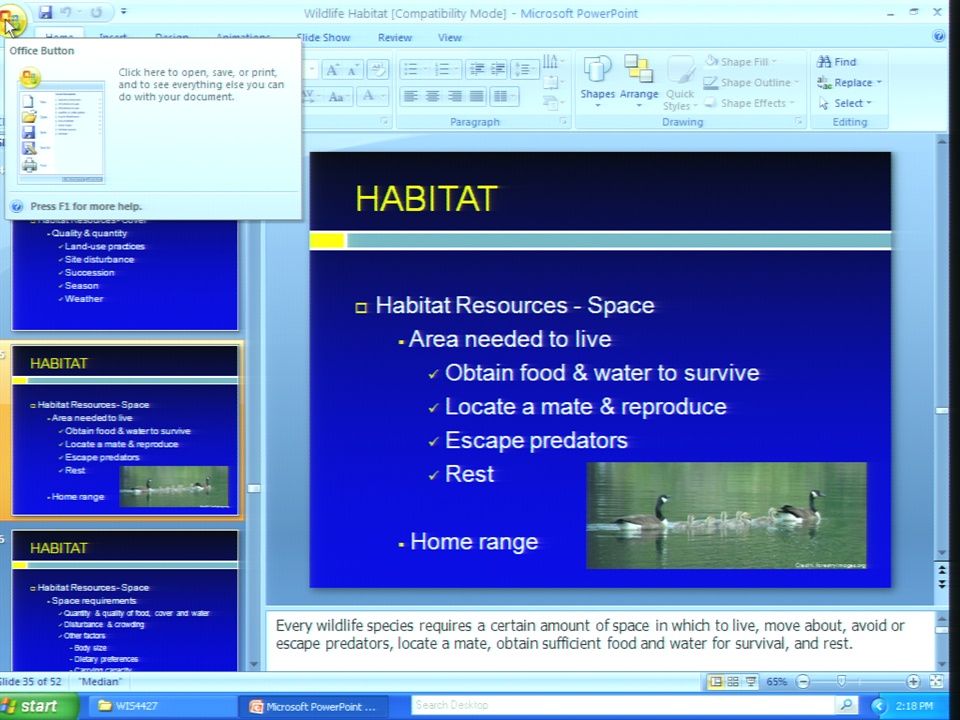The image size is (960, 720).
Task: Click the desktop search magnifier button
Action: pos(846,705)
